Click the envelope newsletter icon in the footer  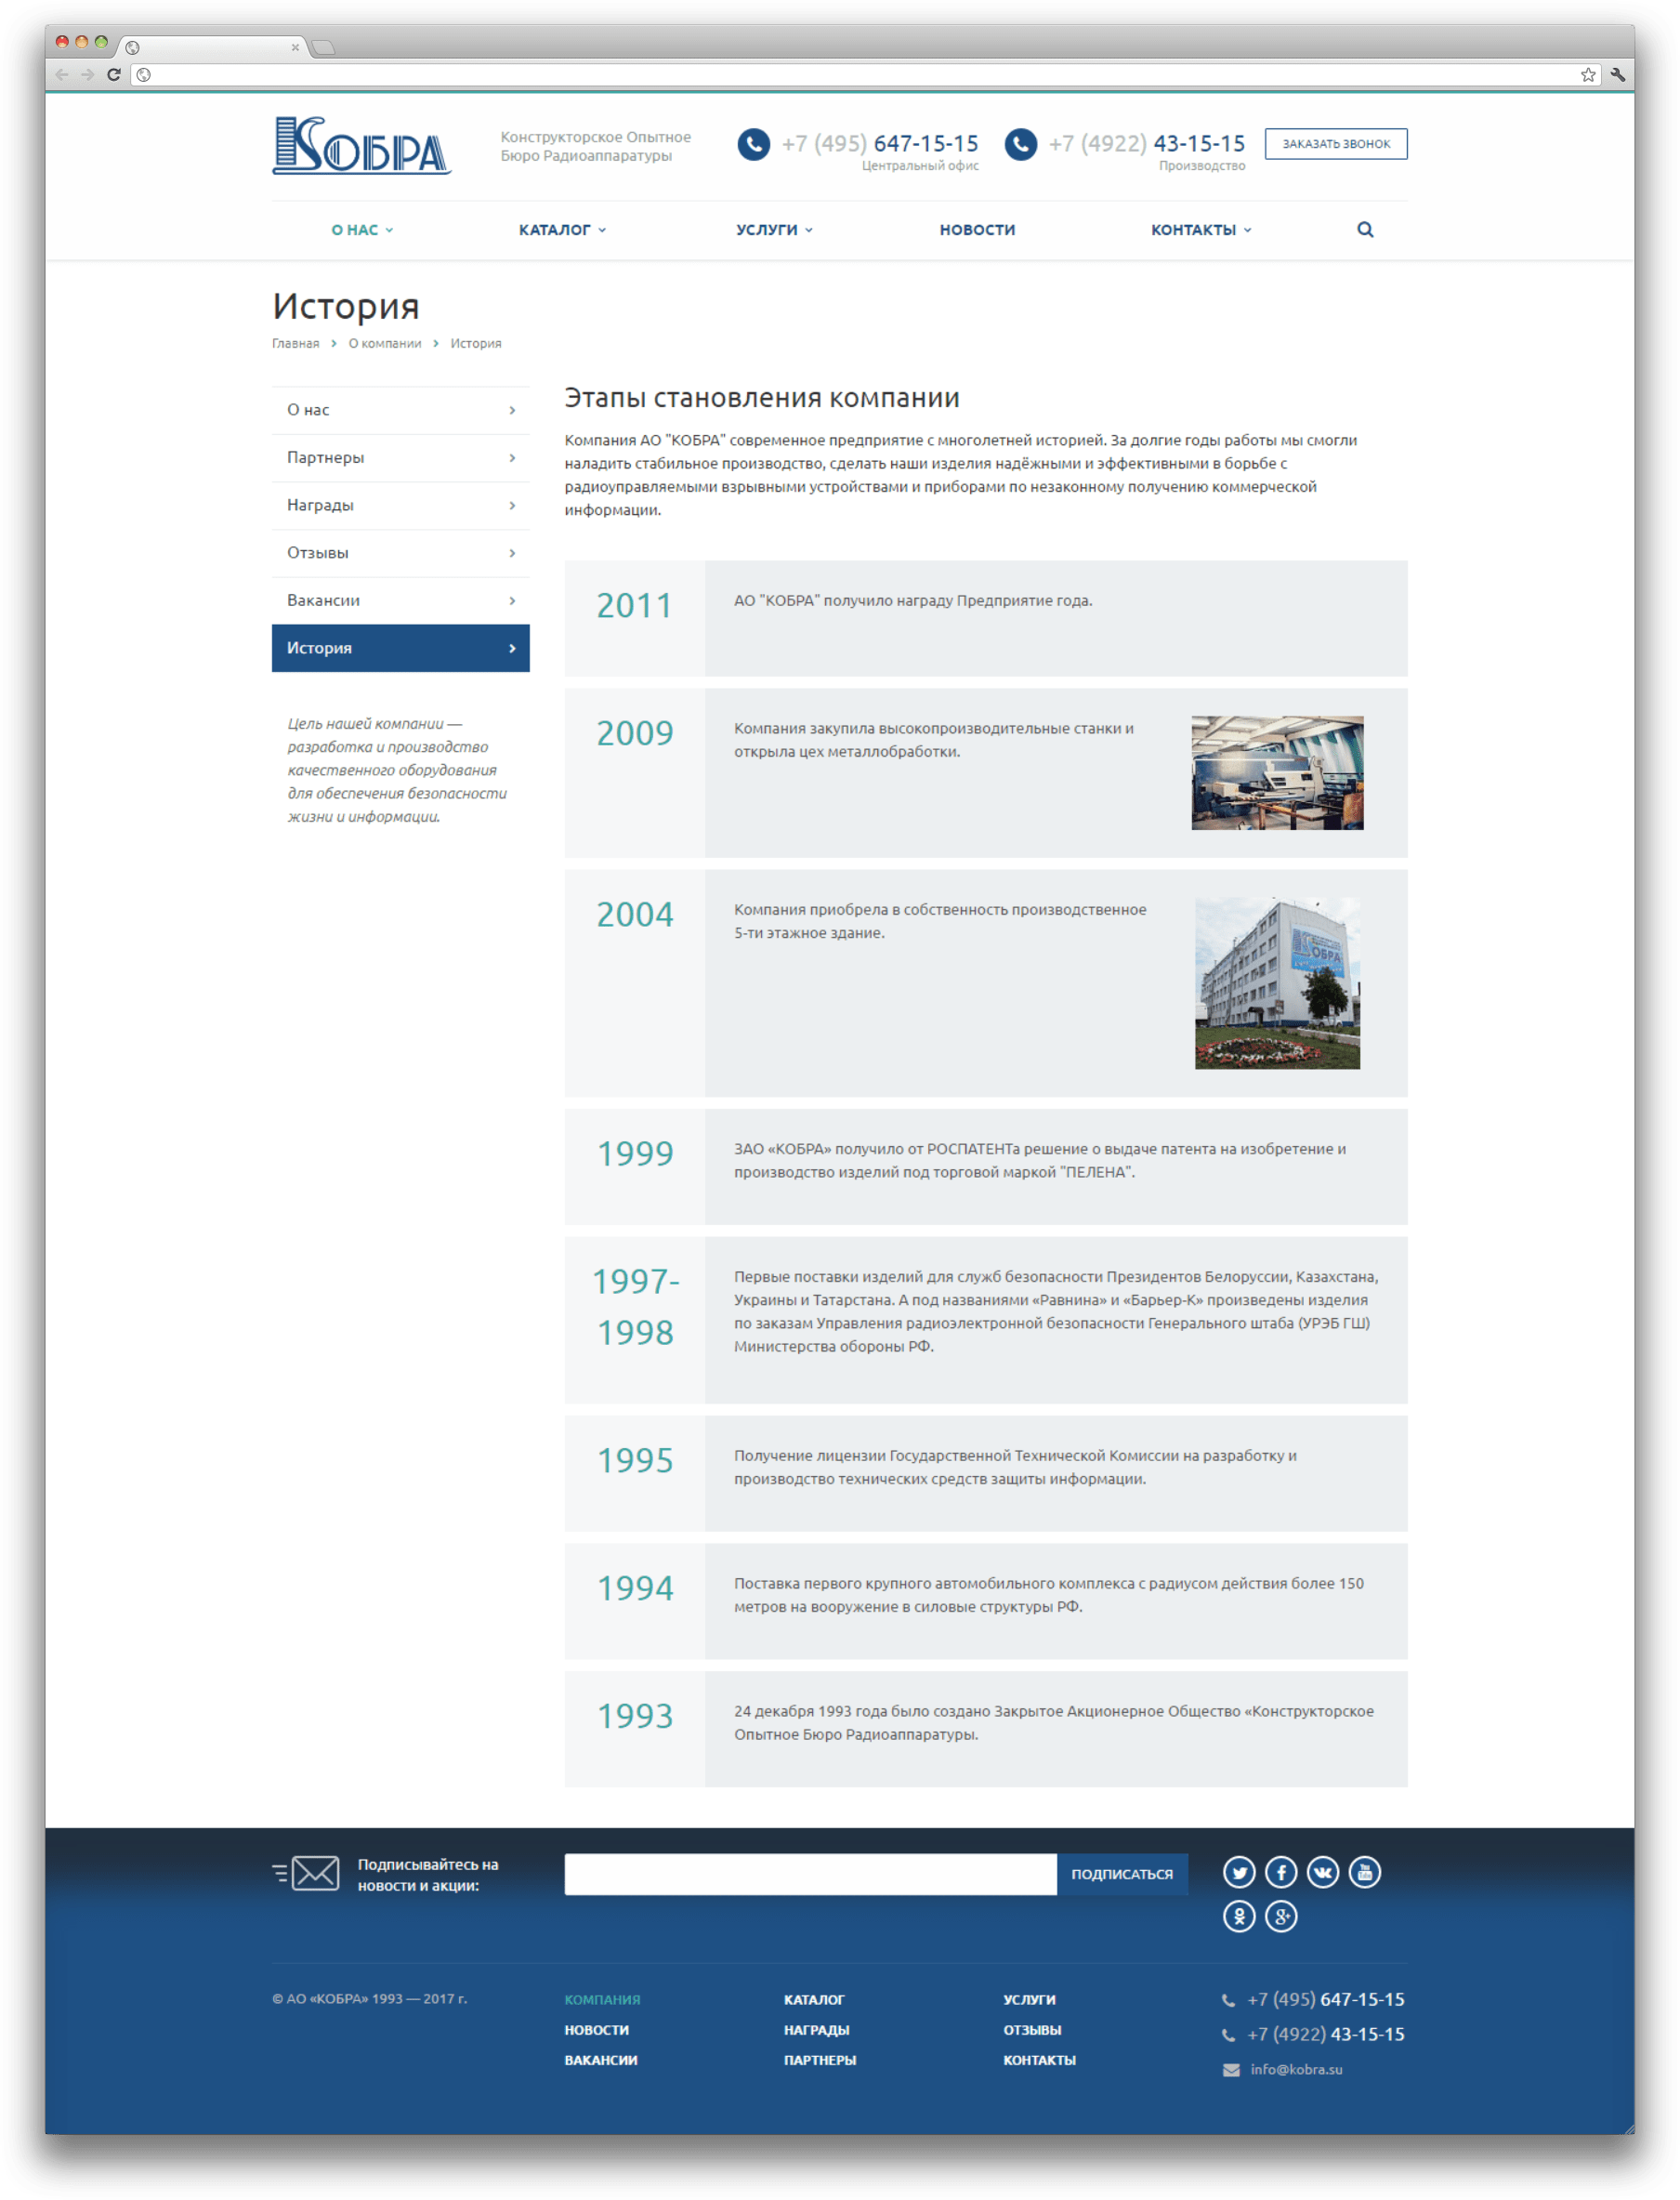point(306,1873)
